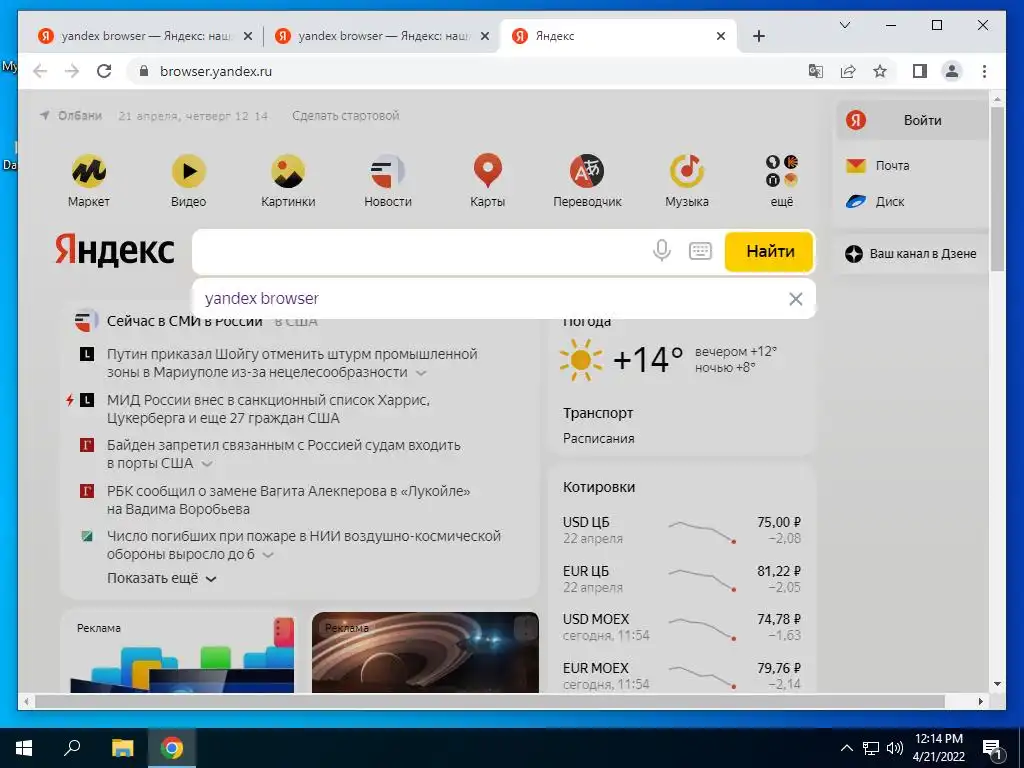Open a new browser tab
Image resolution: width=1024 pixels, height=768 pixels.
(x=758, y=36)
